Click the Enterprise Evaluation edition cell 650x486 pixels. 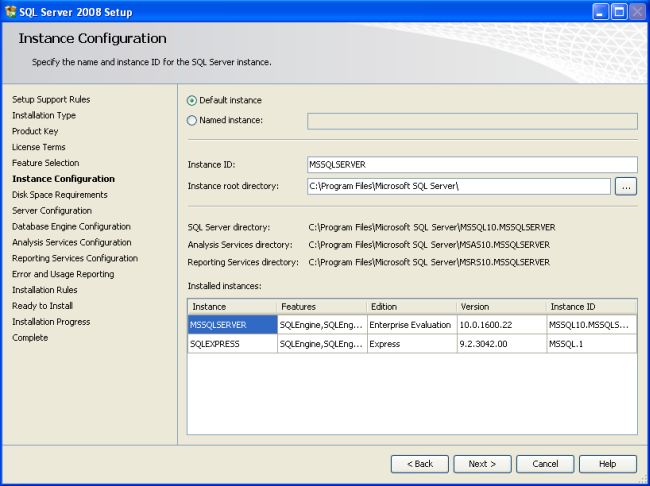[x=412, y=325]
